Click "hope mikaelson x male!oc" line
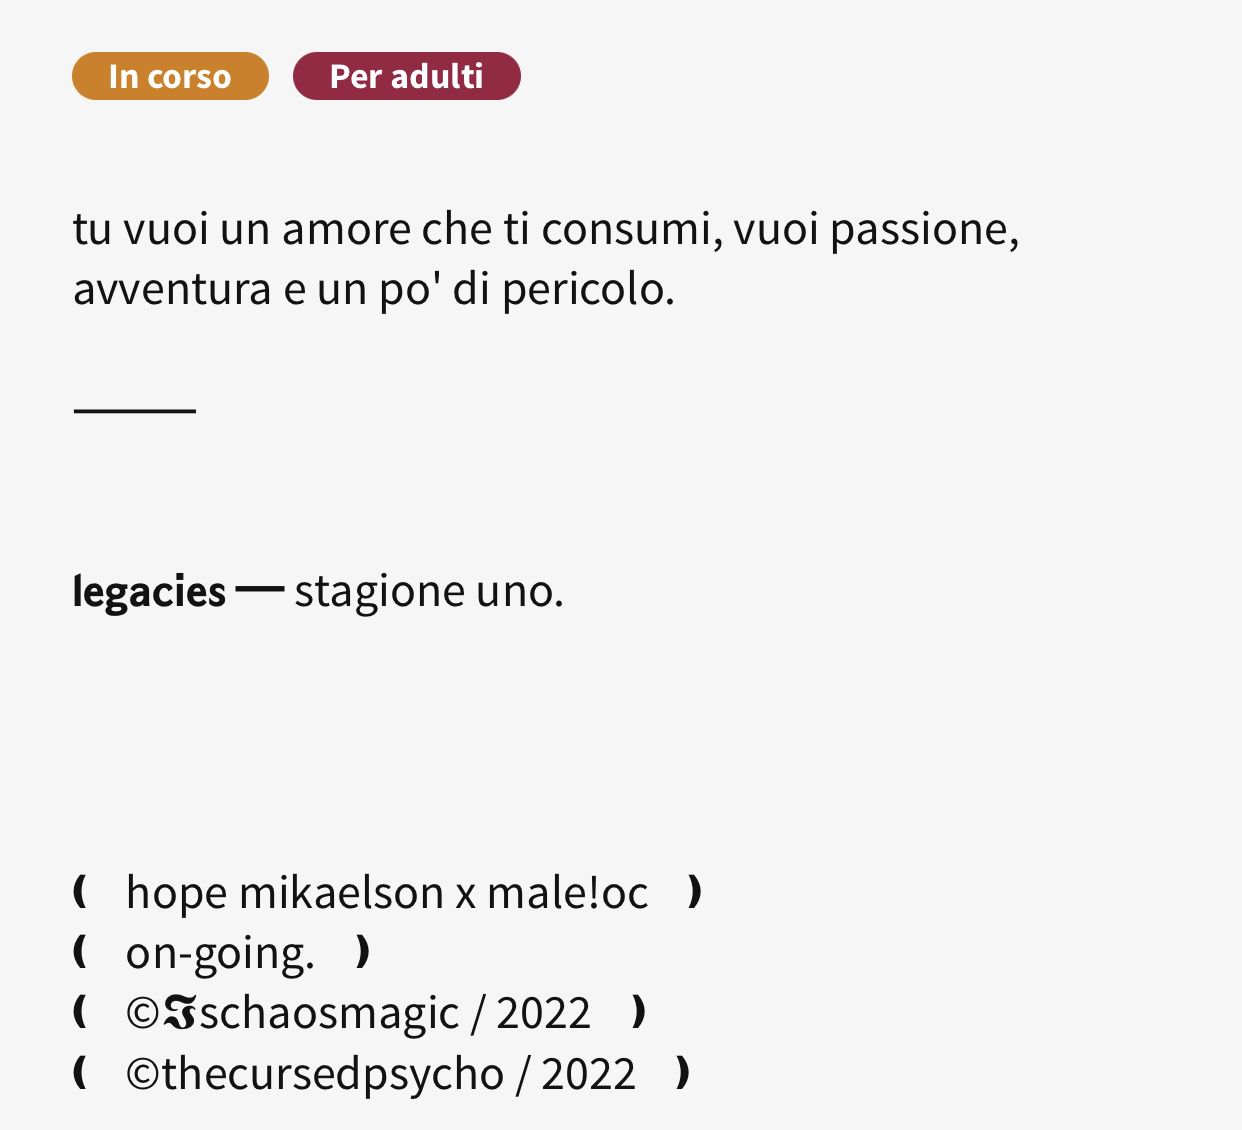The width and height of the screenshot is (1242, 1130). pos(387,892)
